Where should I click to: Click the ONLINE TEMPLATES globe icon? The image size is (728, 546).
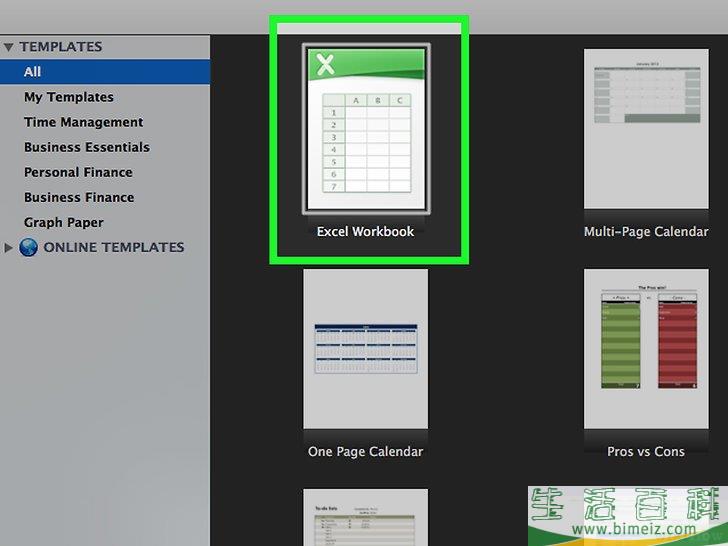pos(28,247)
